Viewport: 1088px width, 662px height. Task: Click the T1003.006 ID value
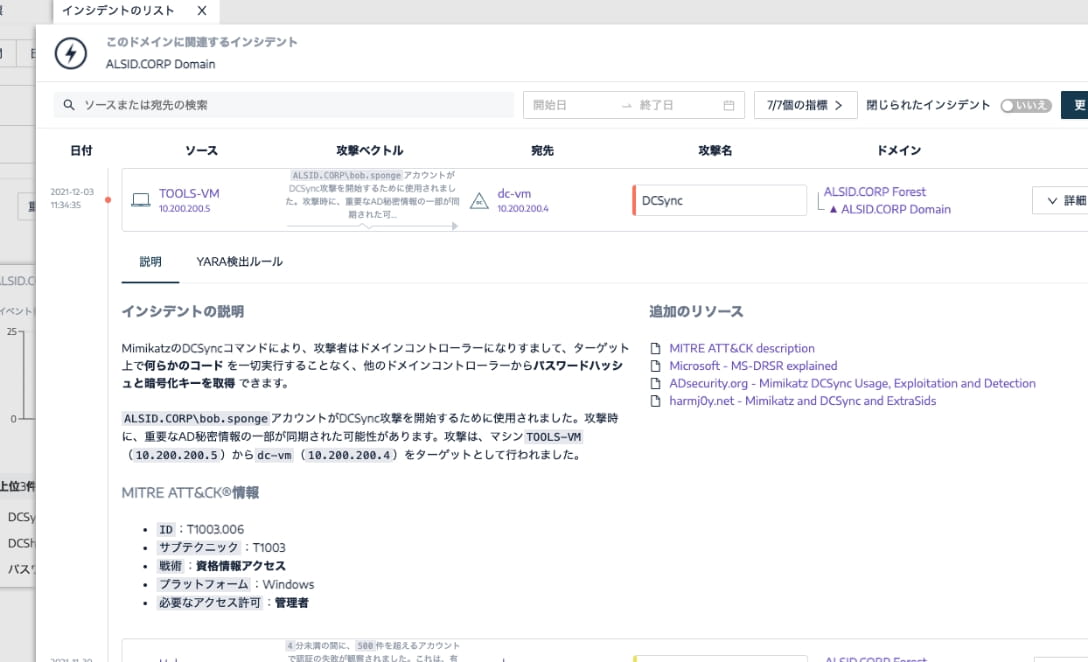pos(215,529)
